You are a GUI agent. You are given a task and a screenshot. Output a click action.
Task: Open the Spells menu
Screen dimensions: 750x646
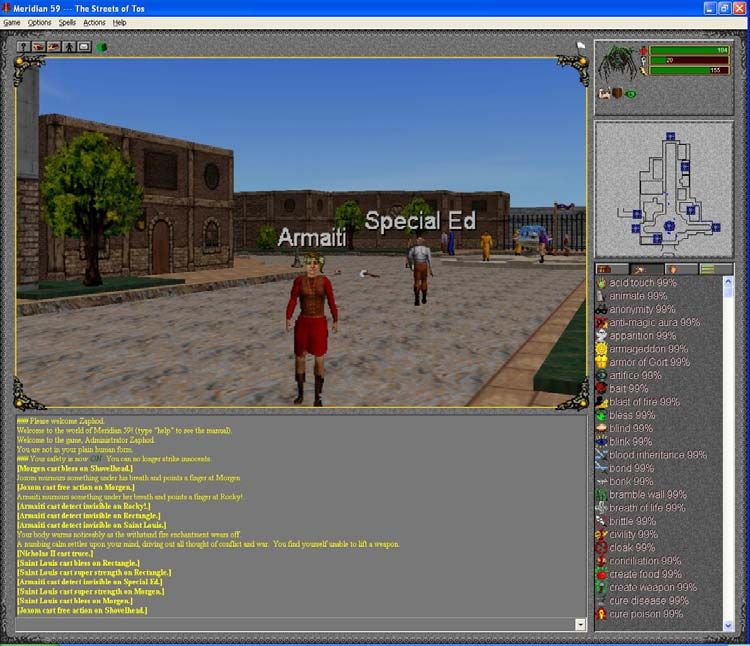pos(67,22)
